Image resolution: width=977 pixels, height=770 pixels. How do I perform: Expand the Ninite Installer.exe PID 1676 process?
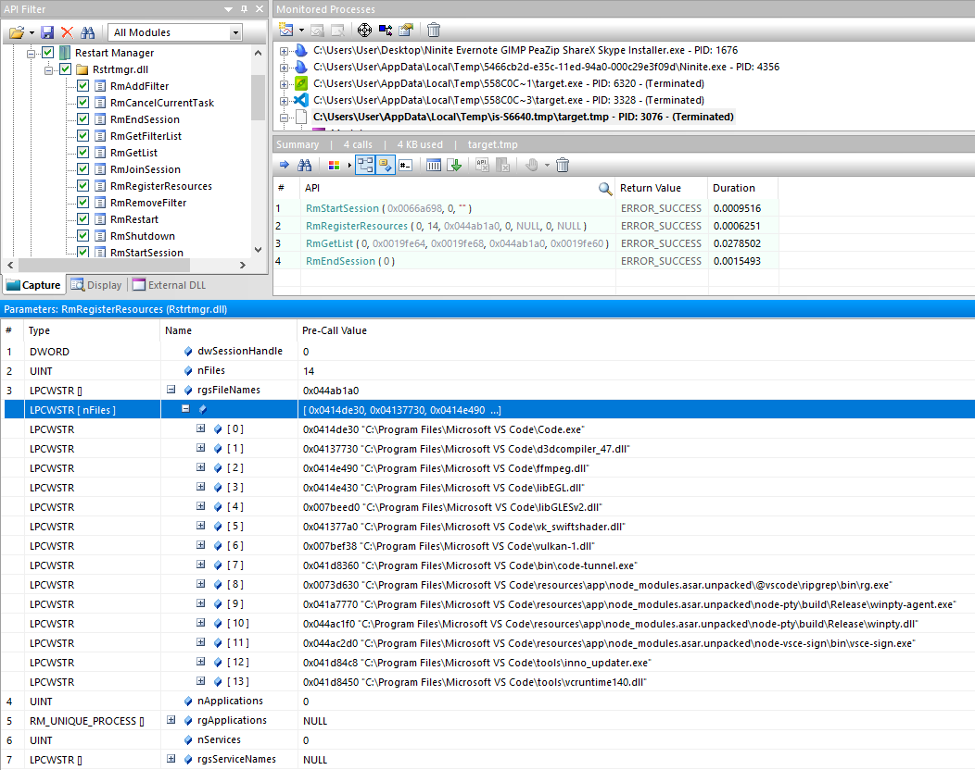(x=284, y=50)
